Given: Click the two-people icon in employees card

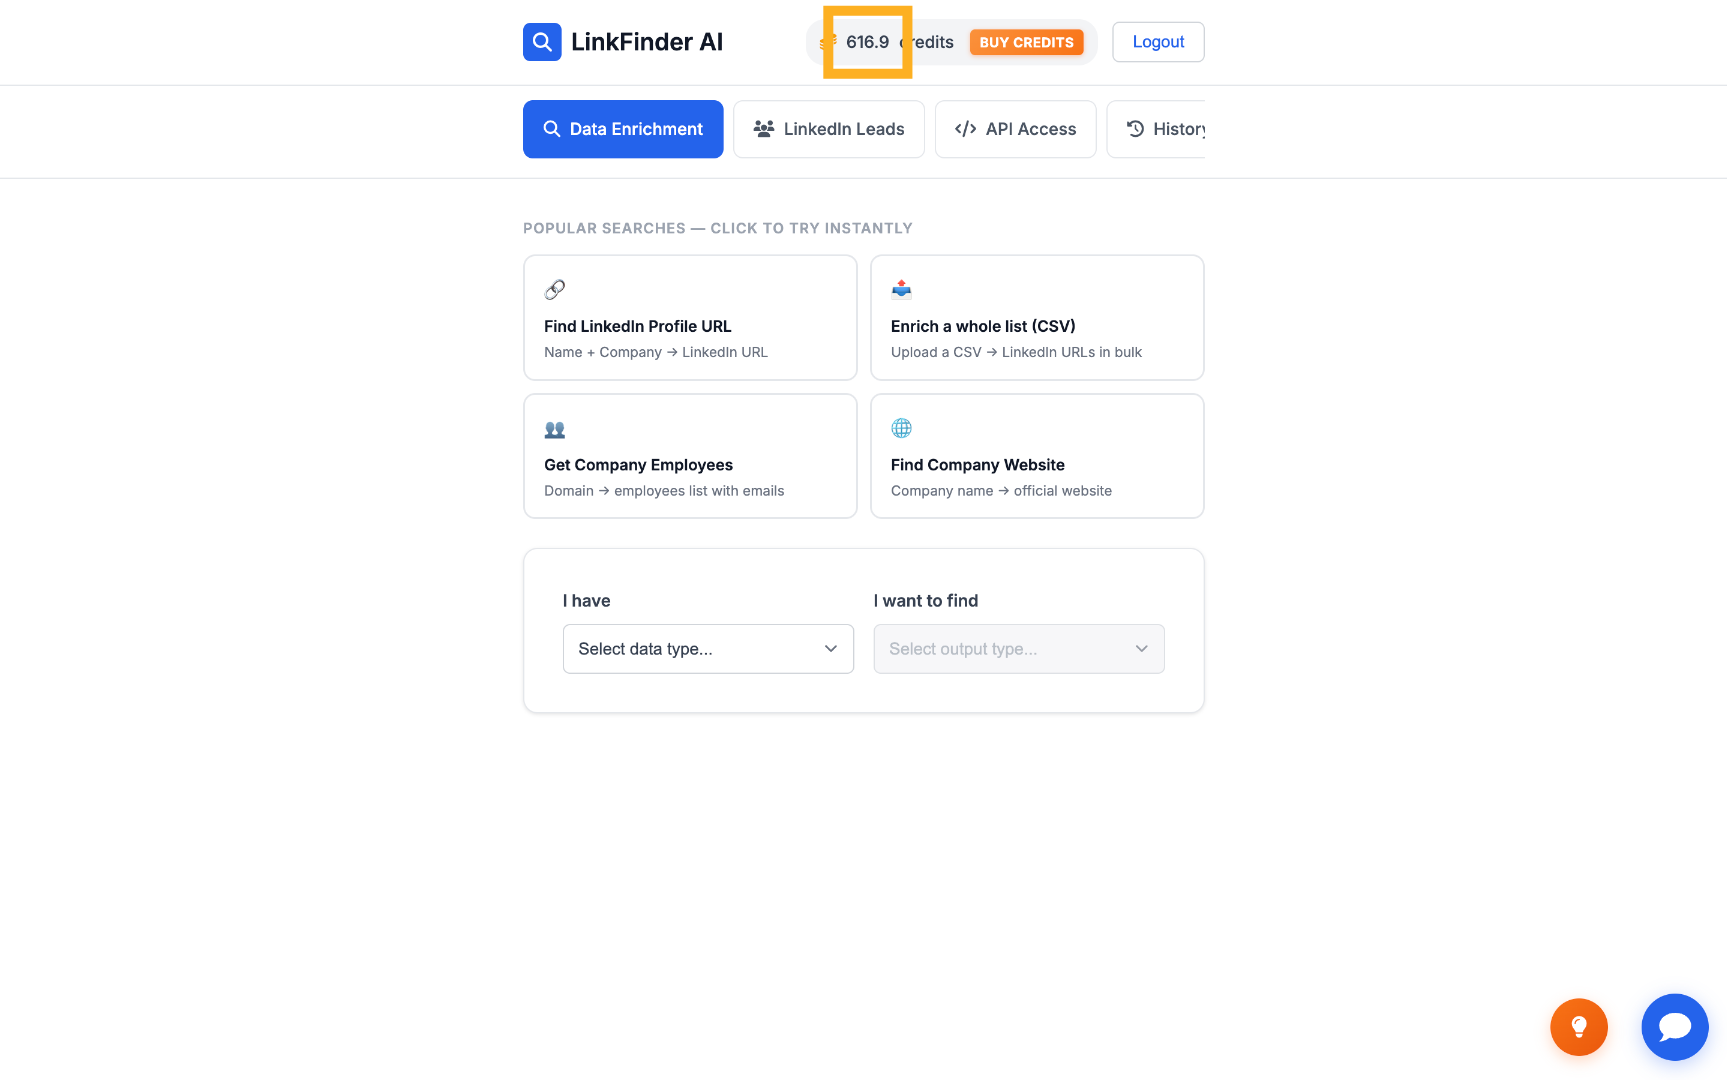Looking at the screenshot, I should (555, 430).
